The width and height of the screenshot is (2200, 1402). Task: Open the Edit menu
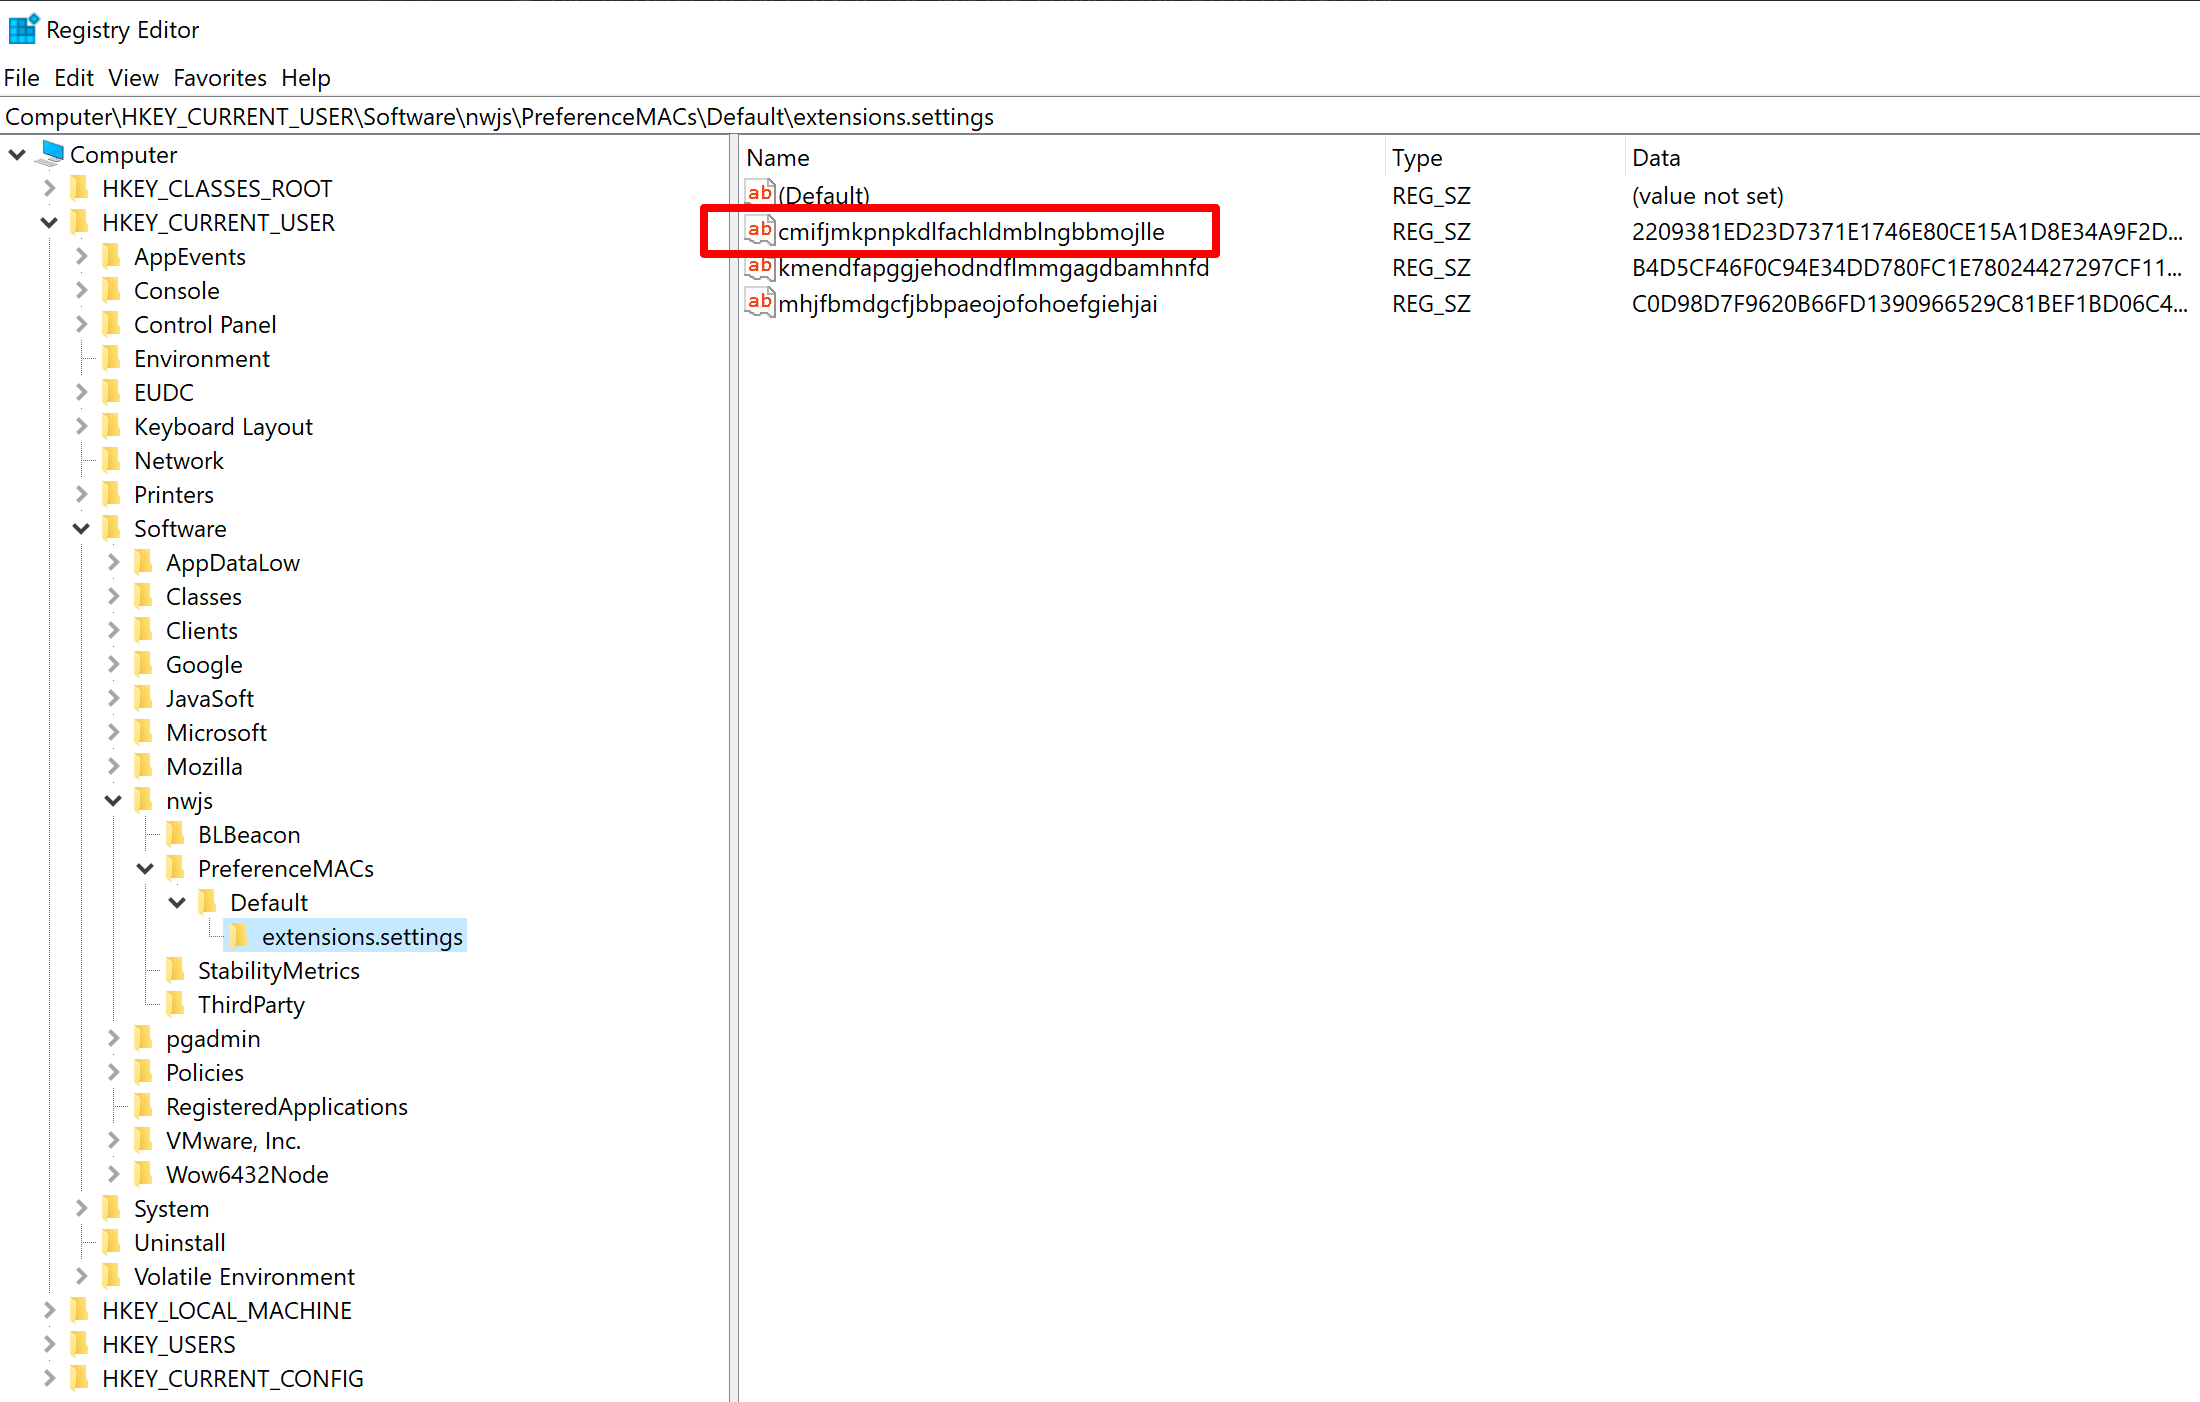click(73, 78)
